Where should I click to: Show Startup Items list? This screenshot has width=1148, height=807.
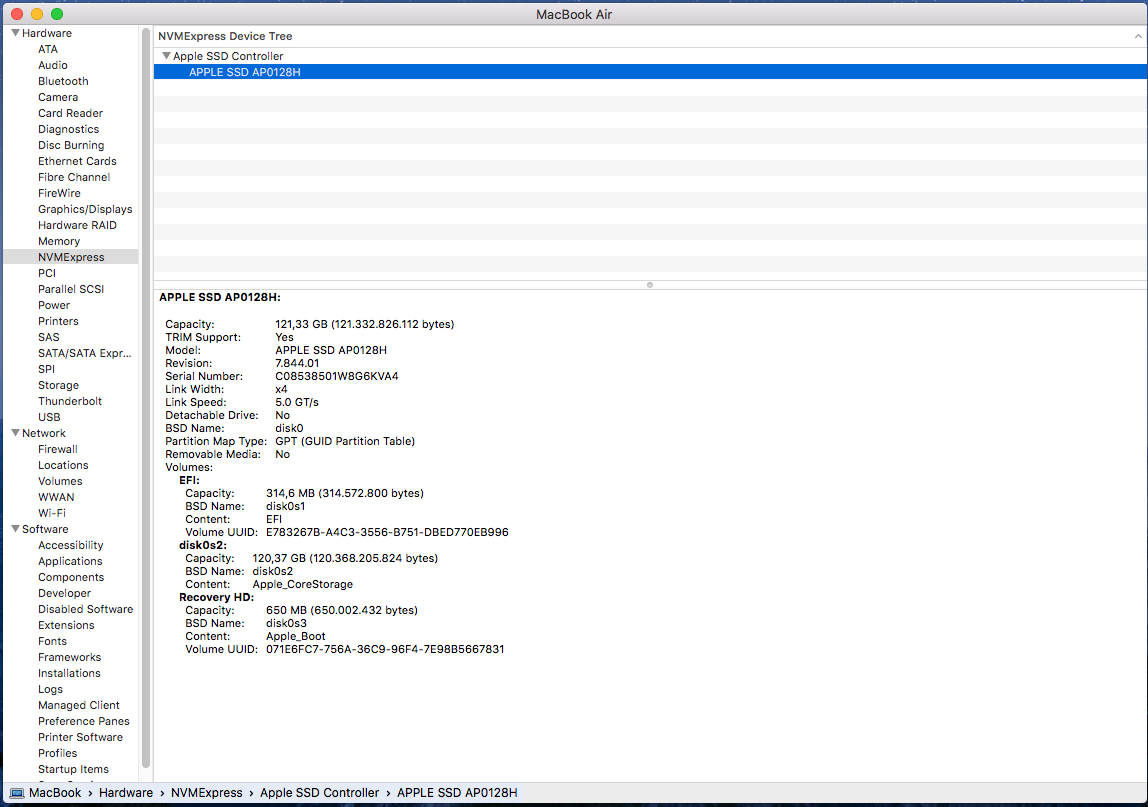pos(73,770)
